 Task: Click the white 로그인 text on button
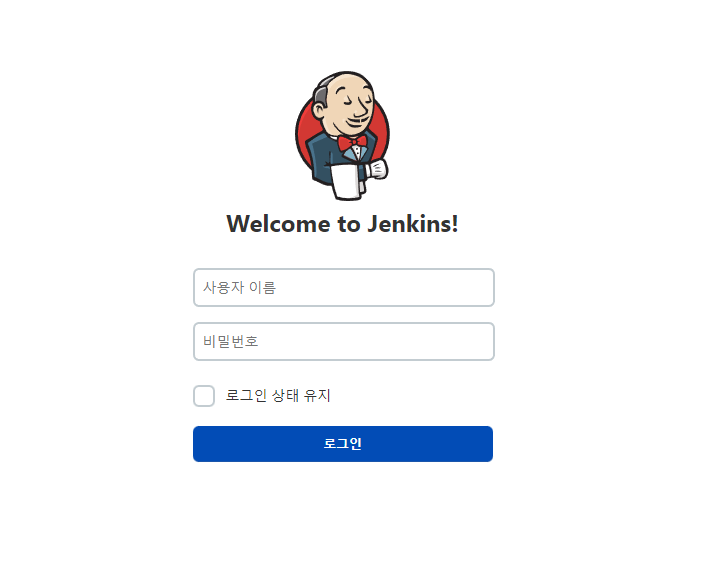pos(343,444)
